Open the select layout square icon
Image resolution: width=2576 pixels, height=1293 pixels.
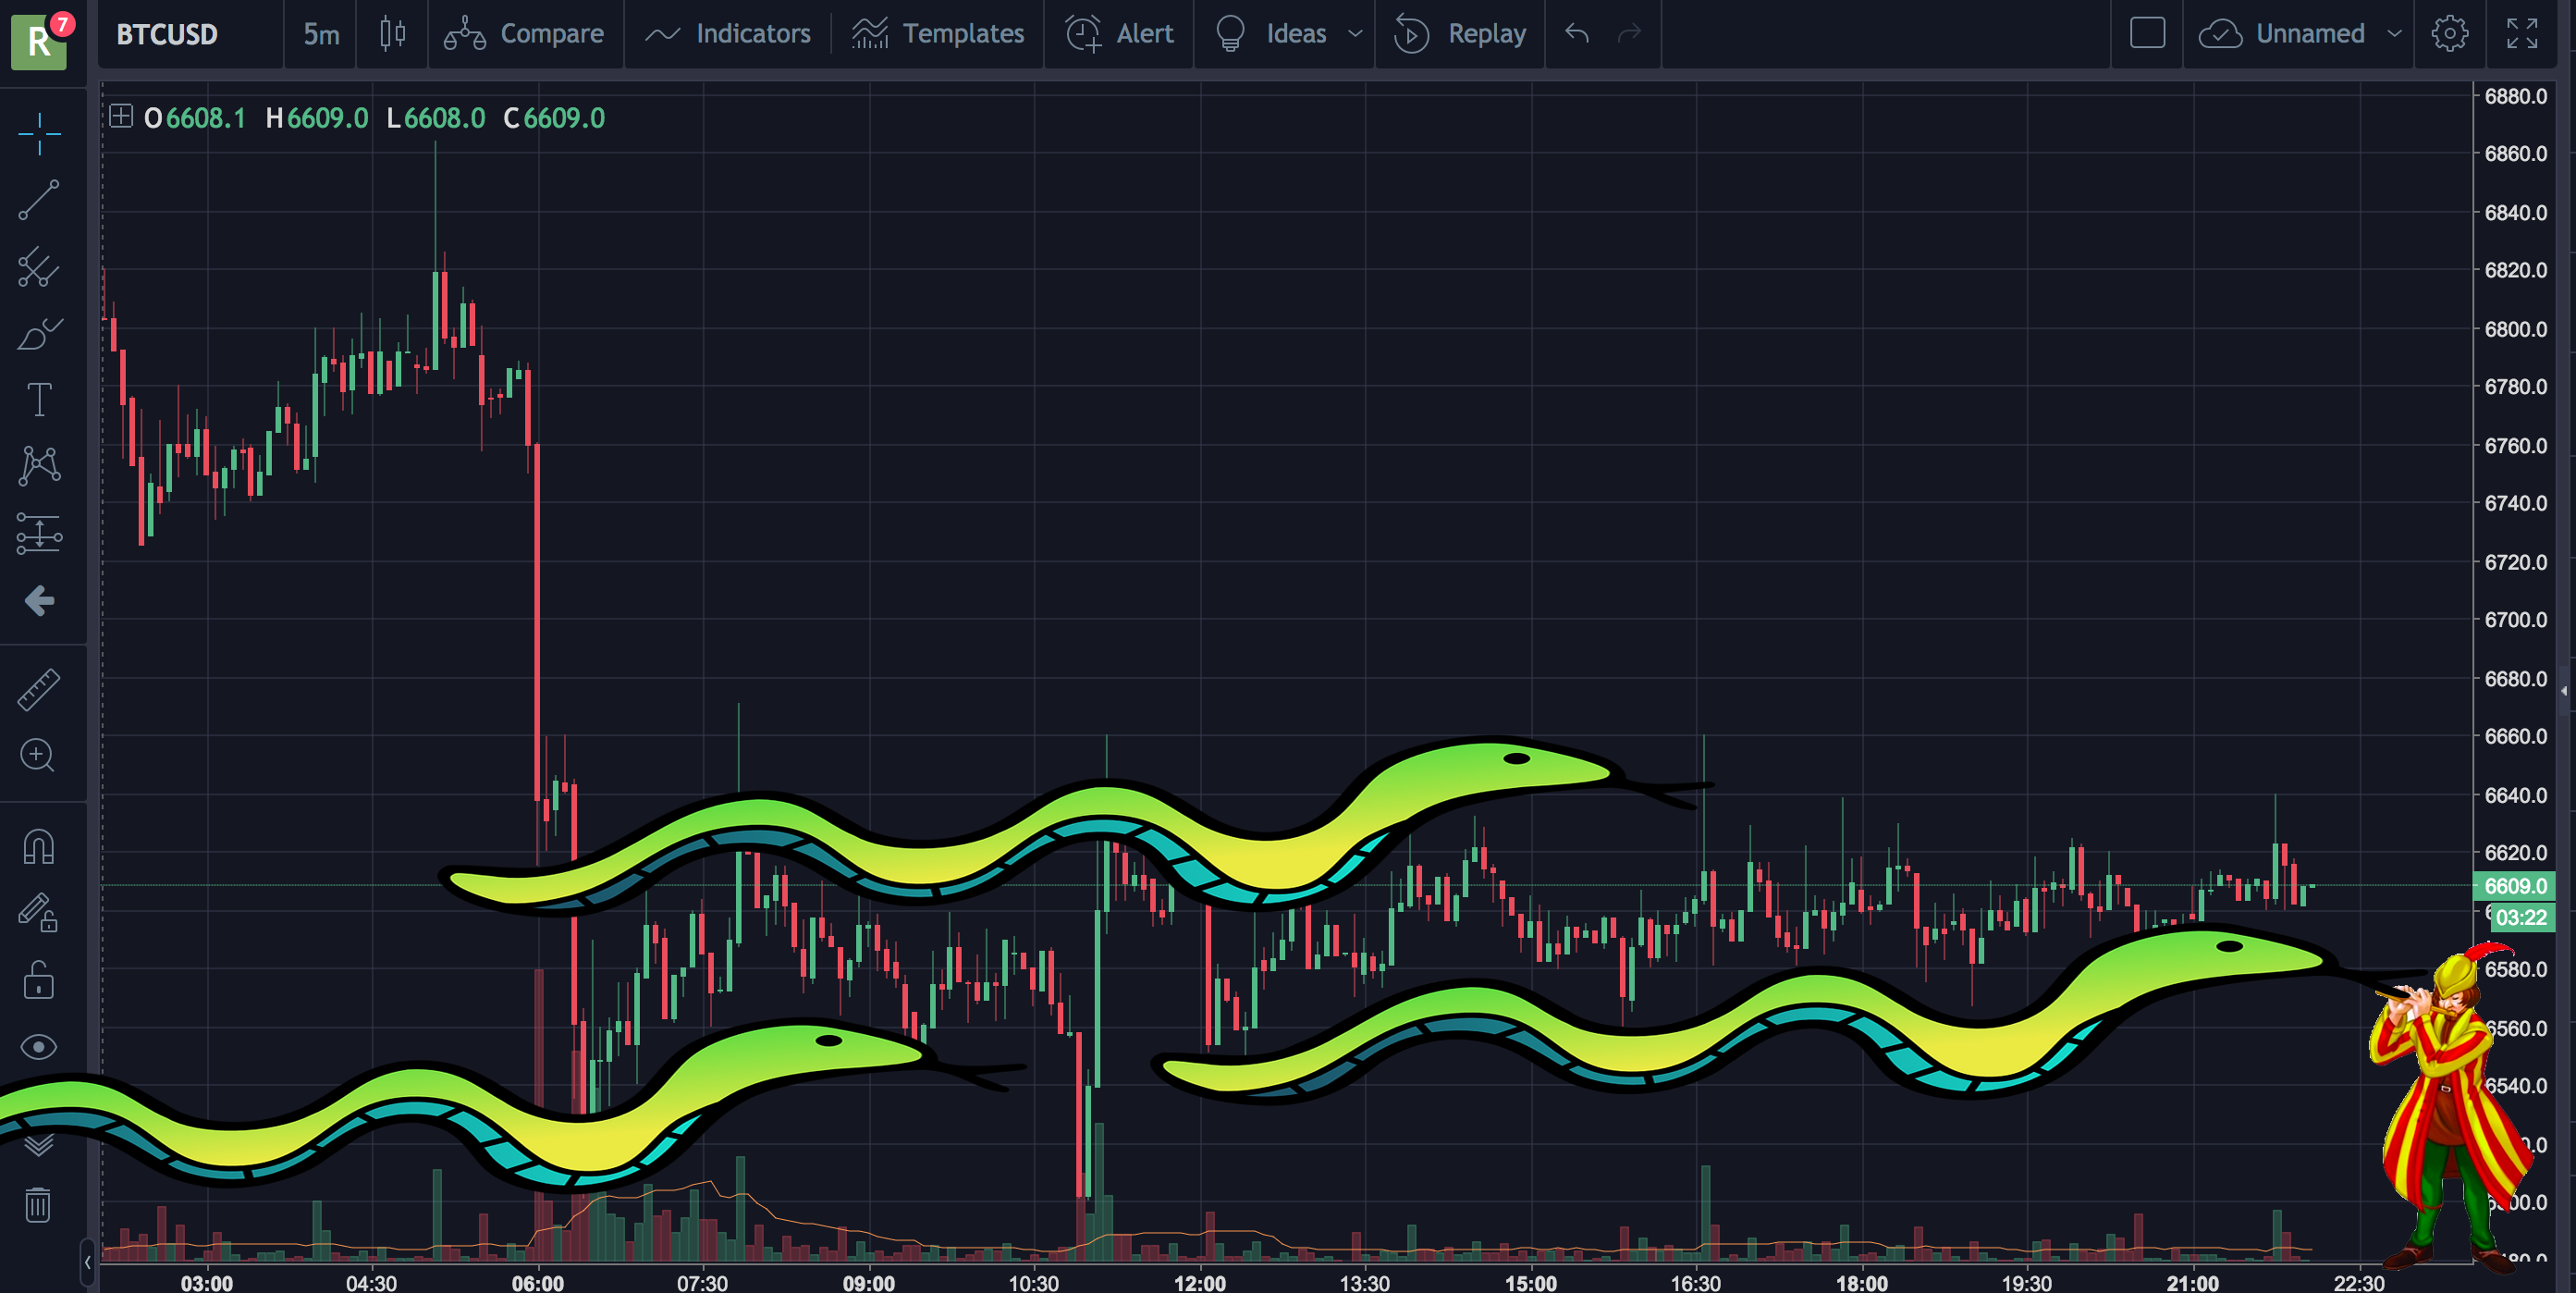(x=2147, y=34)
